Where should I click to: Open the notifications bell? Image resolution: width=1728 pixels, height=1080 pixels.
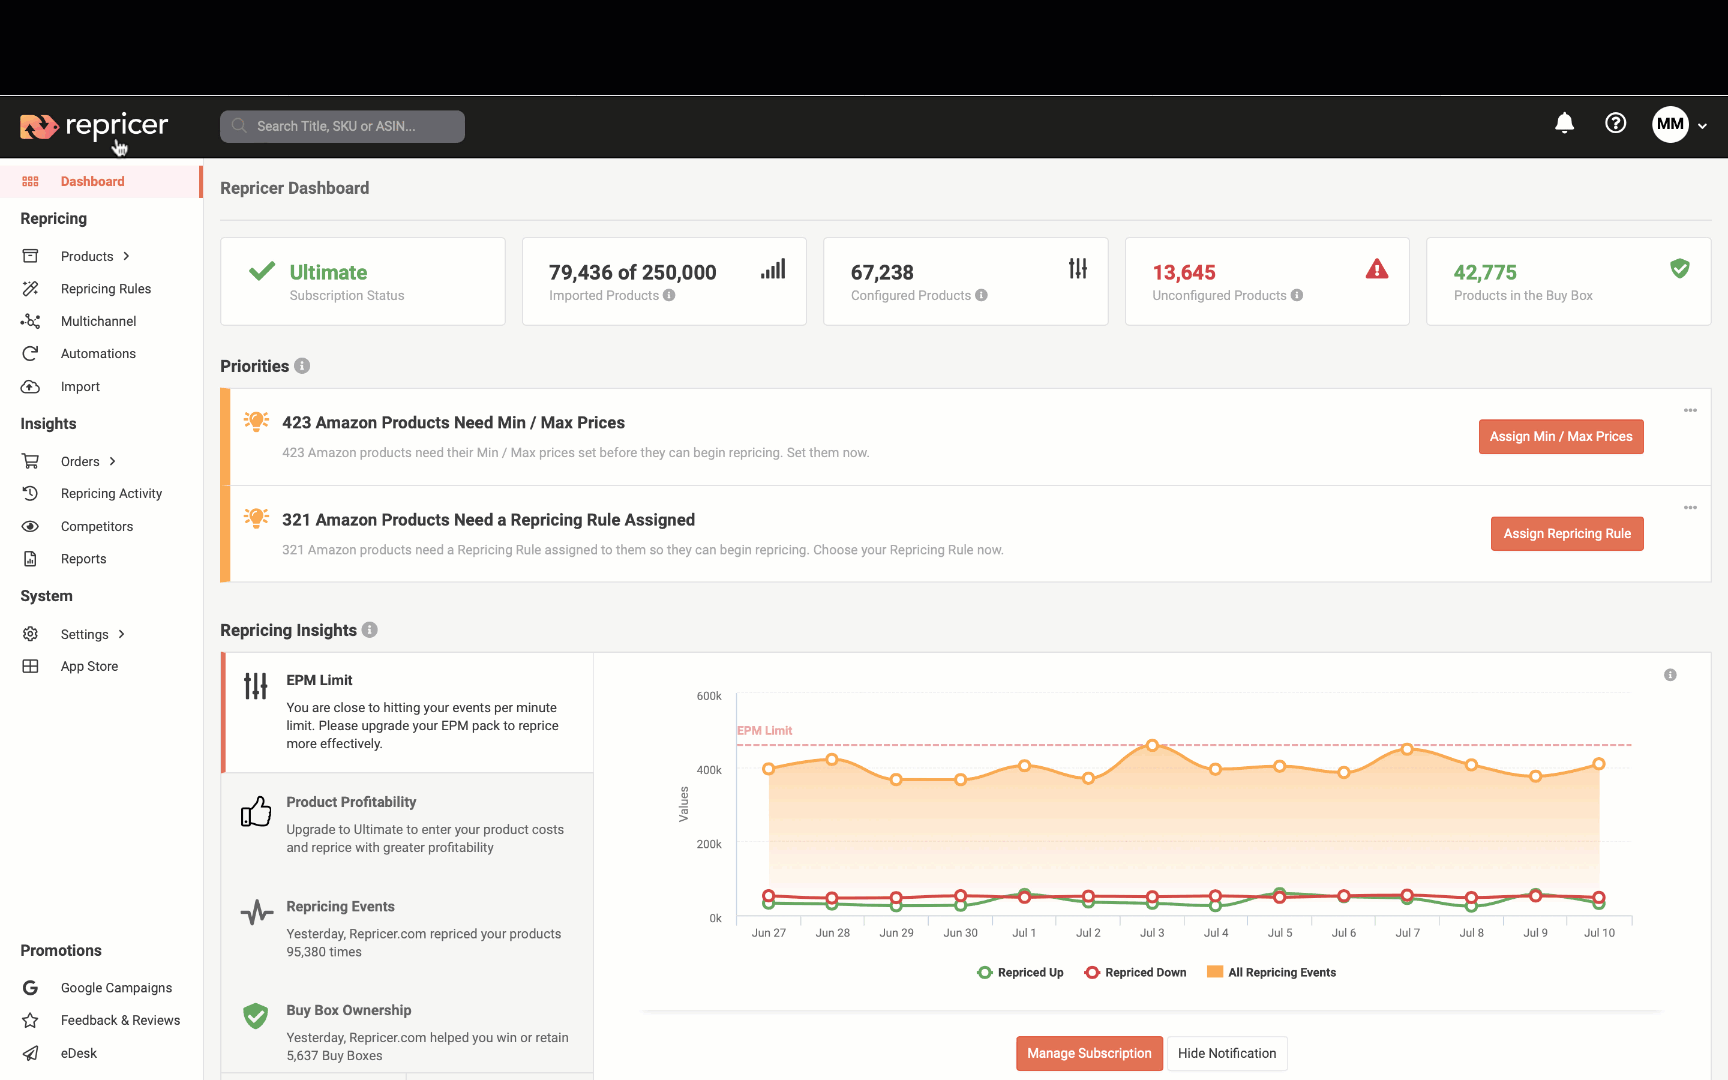pyautogui.click(x=1565, y=123)
